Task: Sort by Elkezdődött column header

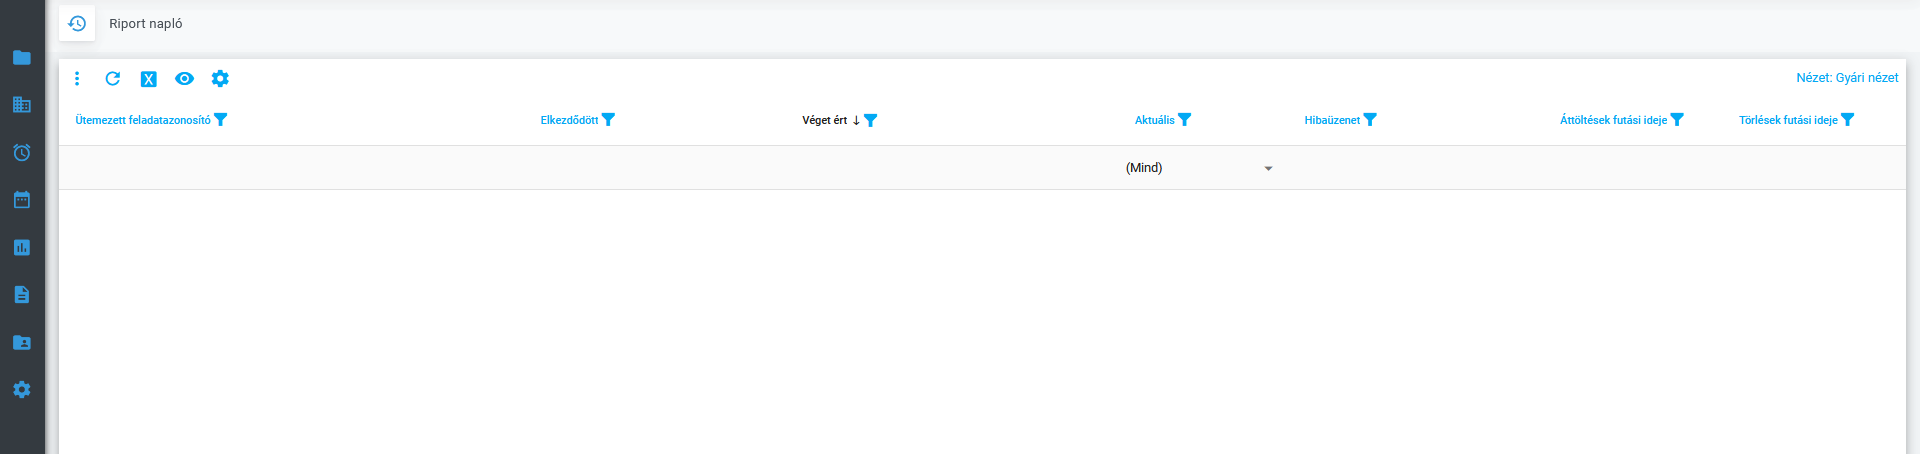Action: 569,120
